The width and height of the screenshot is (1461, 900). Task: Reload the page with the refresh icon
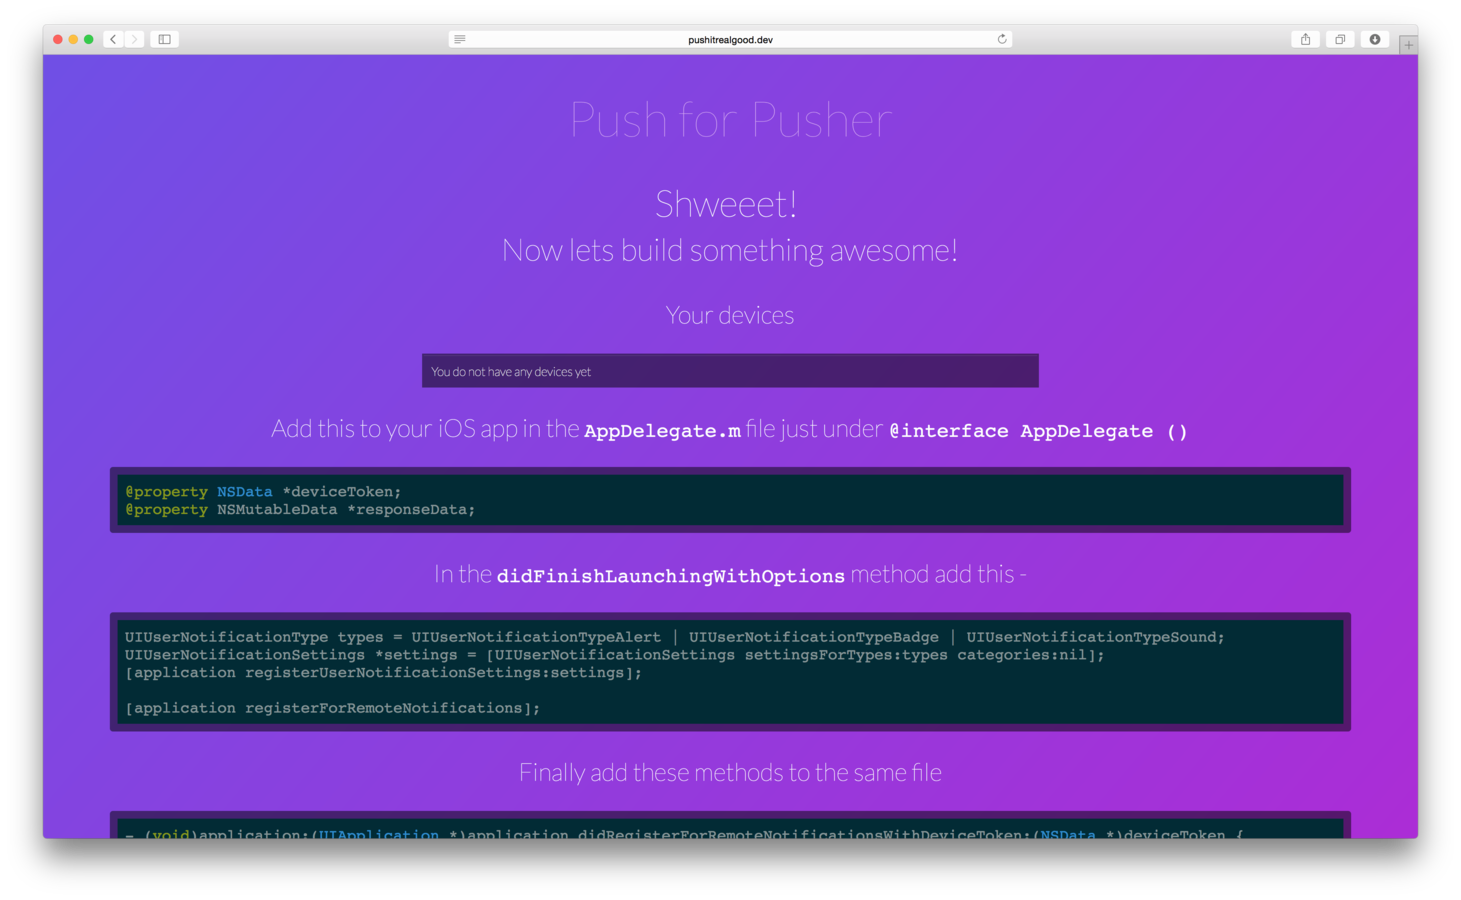coord(1001,39)
